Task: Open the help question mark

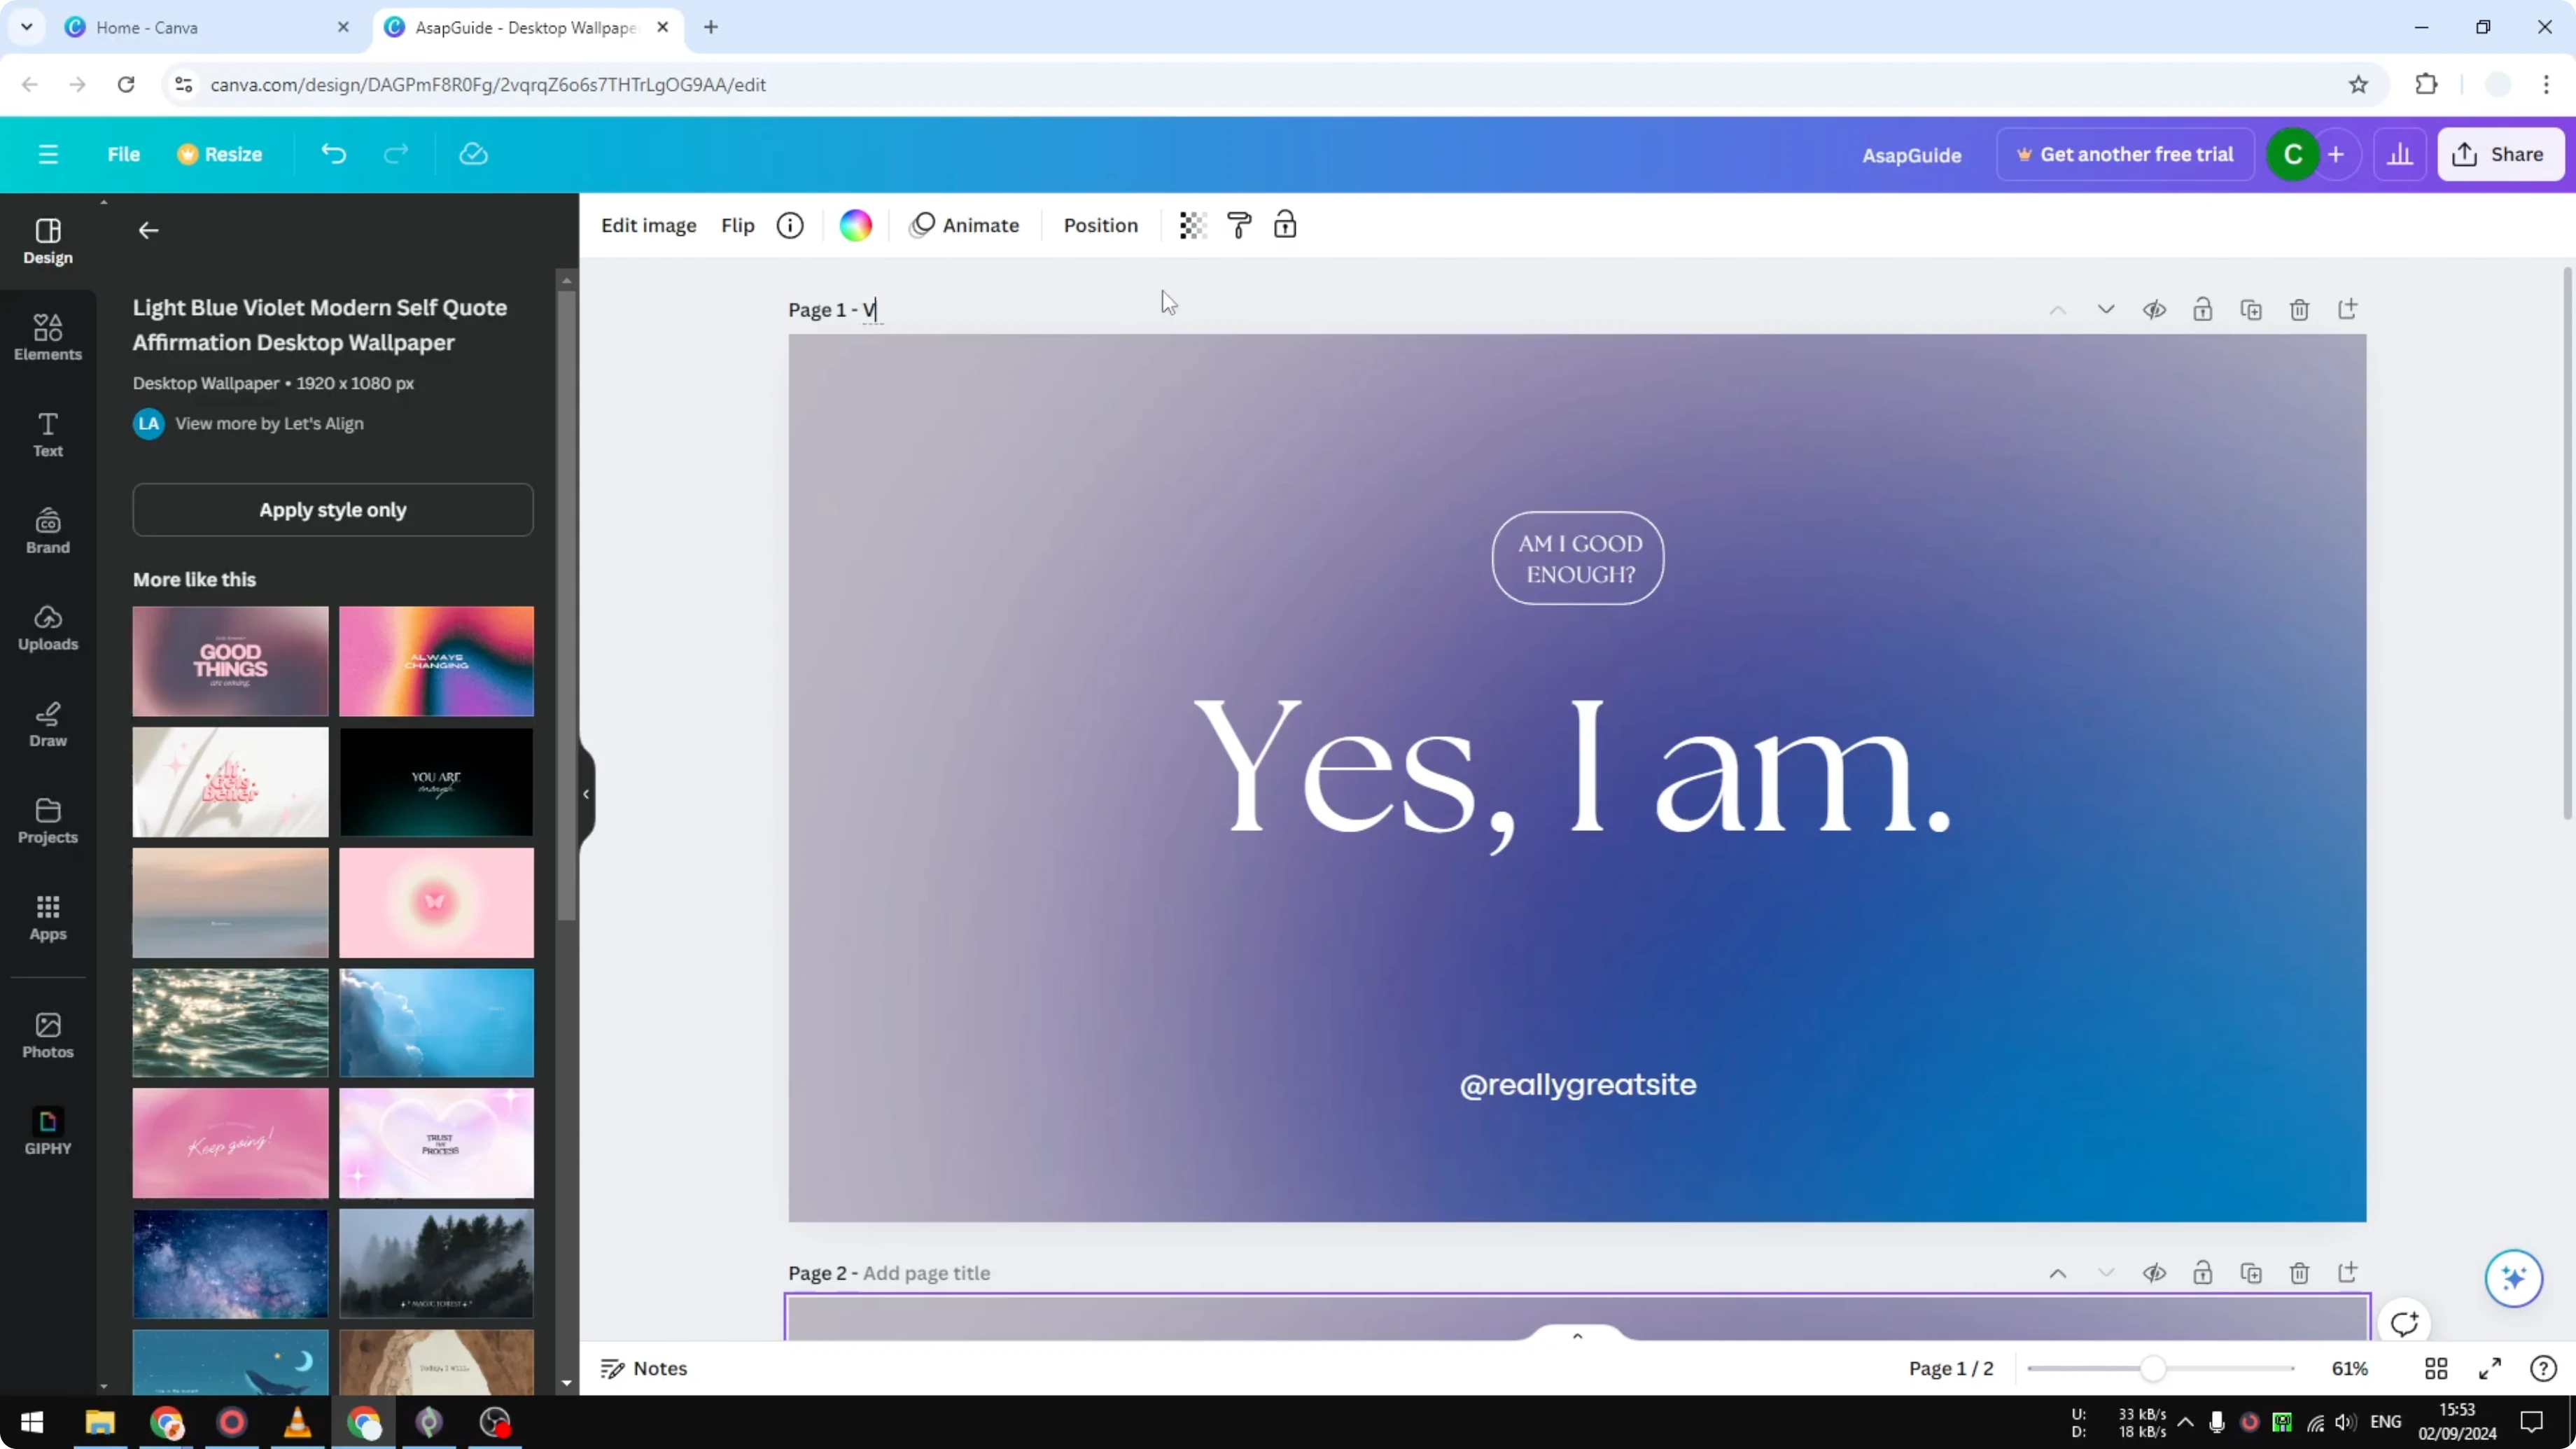Action: click(x=2543, y=1368)
